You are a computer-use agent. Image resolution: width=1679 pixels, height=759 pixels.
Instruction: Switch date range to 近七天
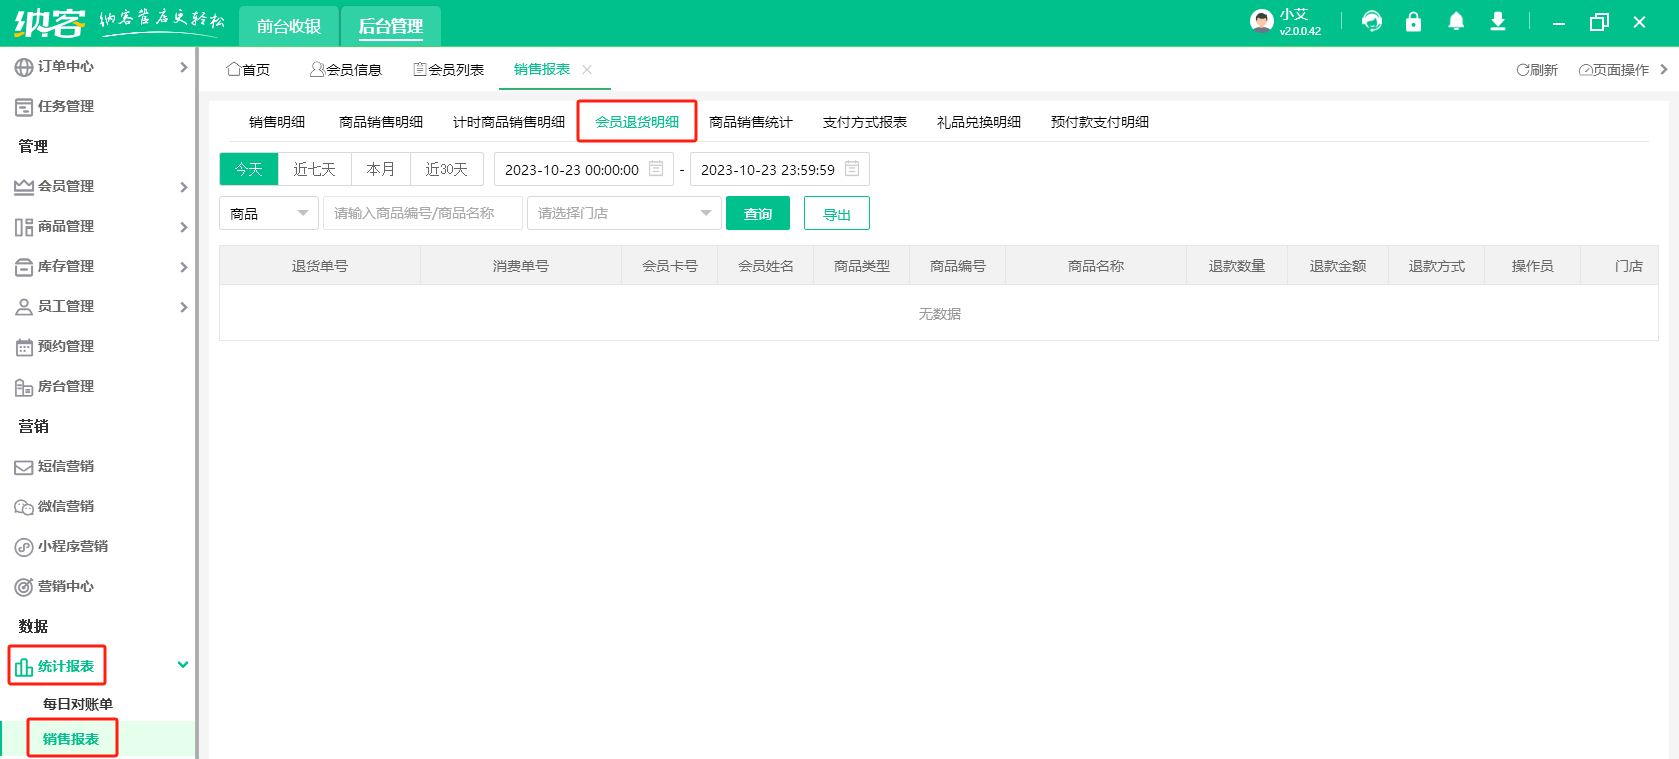pyautogui.click(x=314, y=169)
